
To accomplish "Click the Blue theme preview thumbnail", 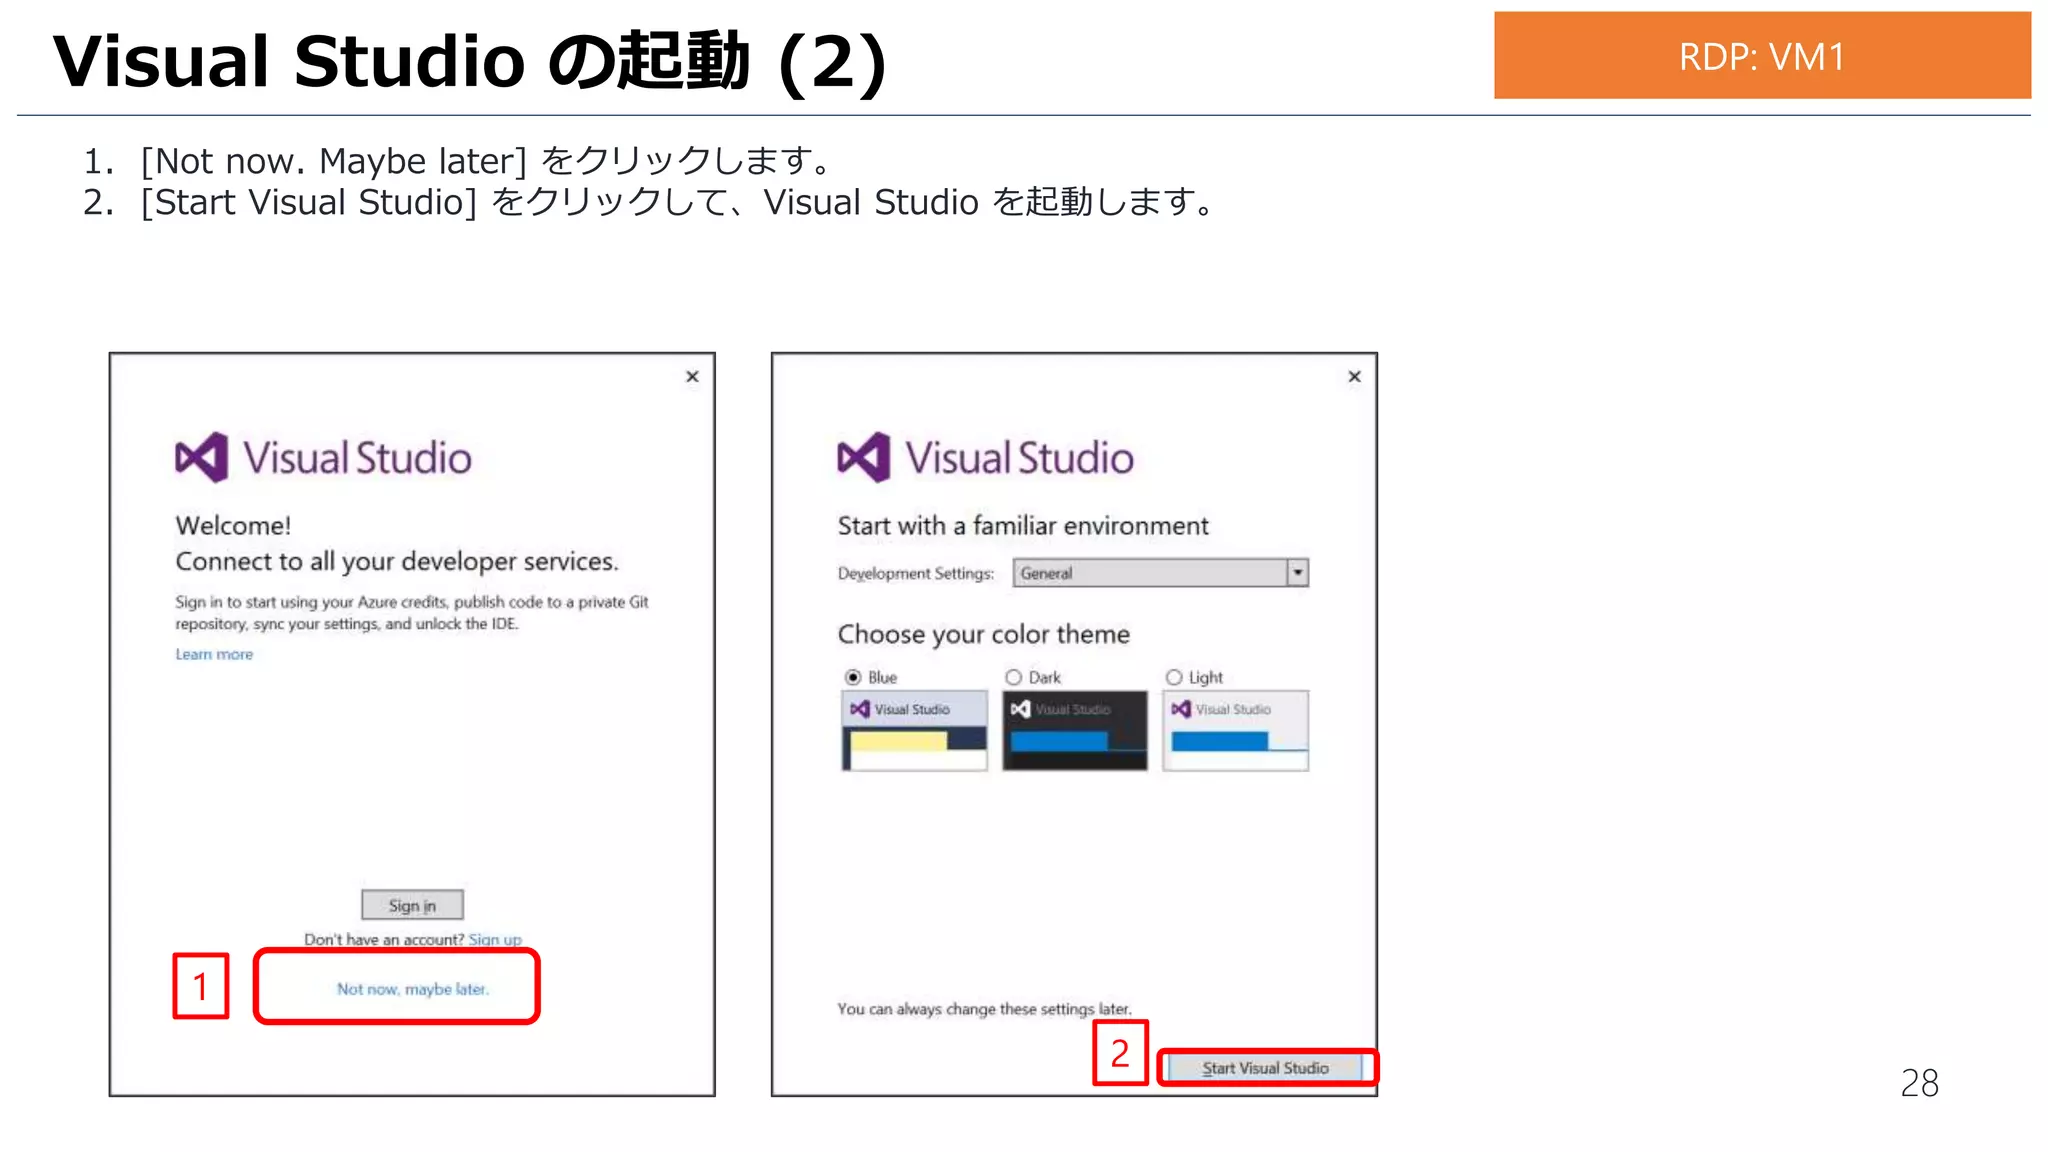I will [x=914, y=730].
